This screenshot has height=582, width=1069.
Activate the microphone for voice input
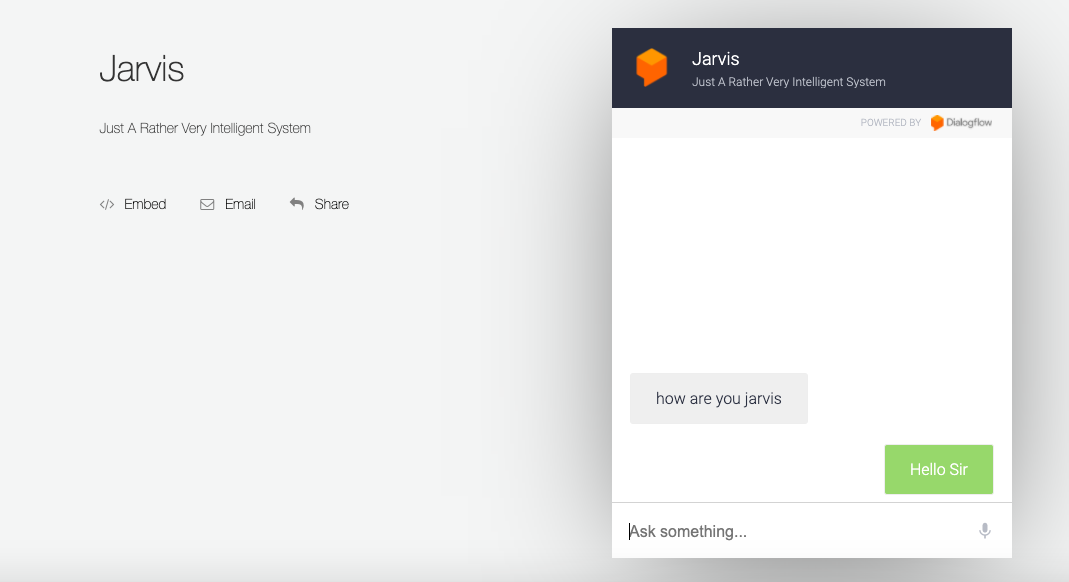point(985,531)
